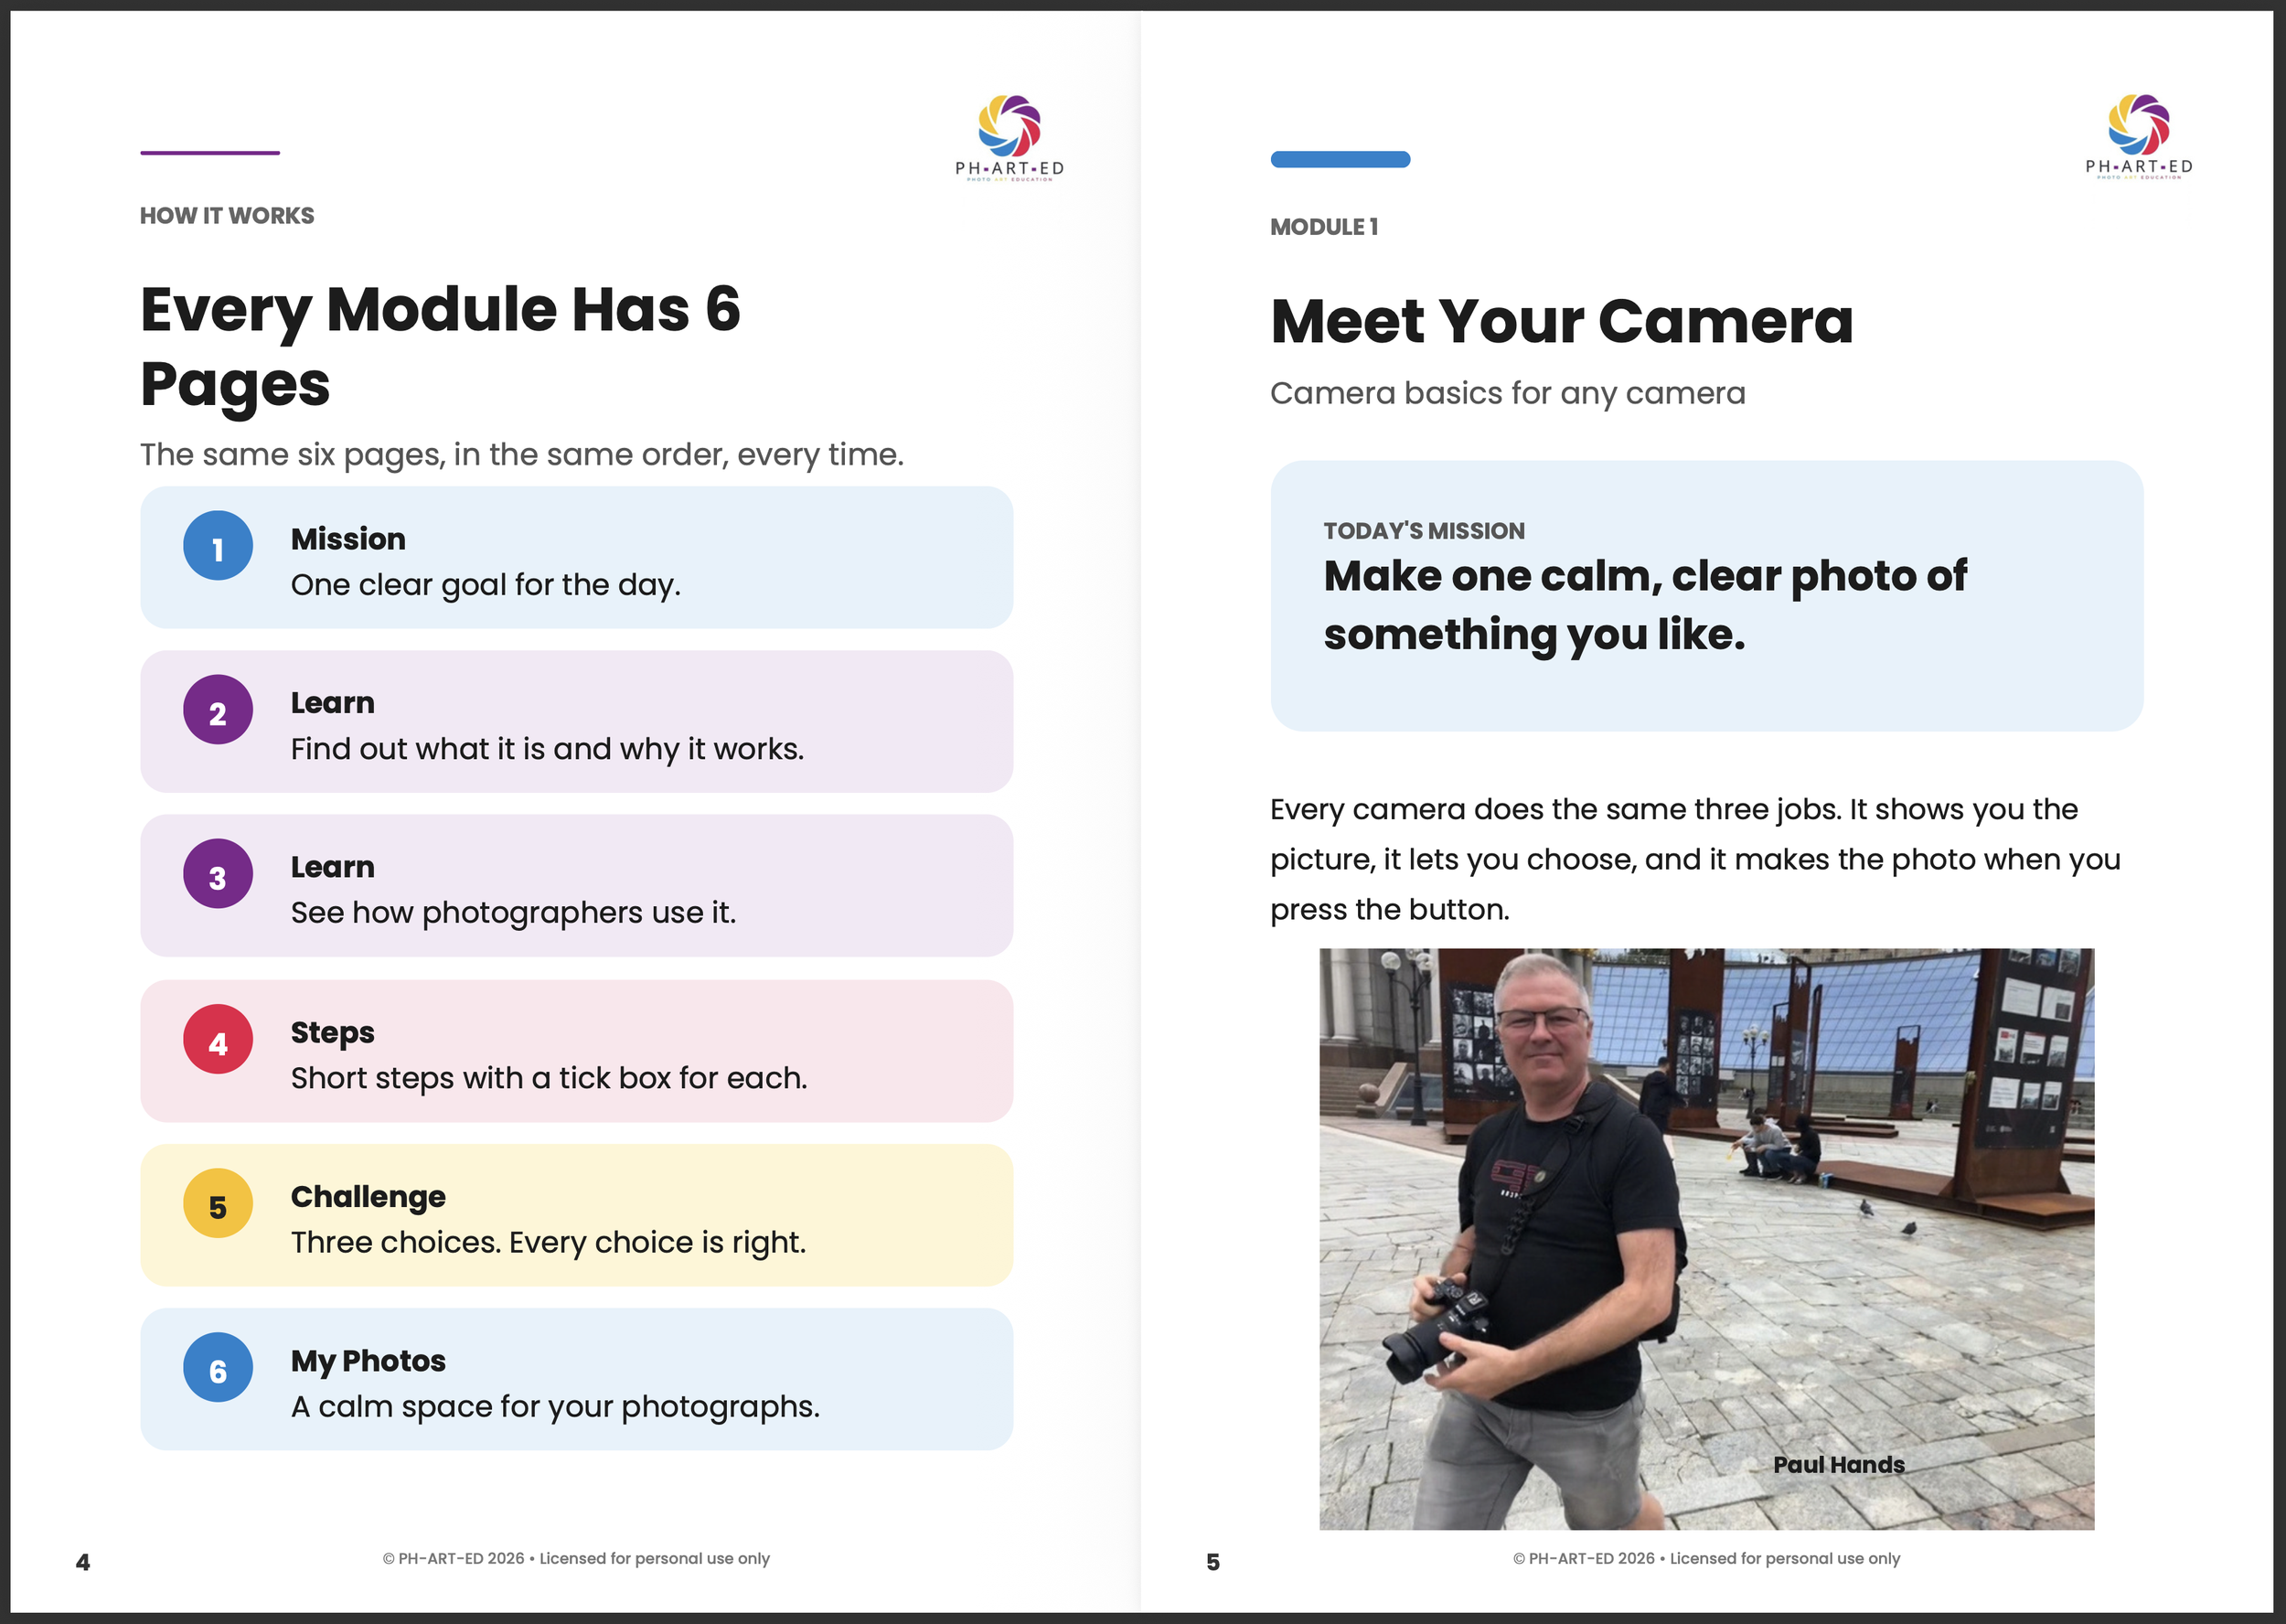The image size is (2286, 1624).
Task: Click 'Short steps with a tick box for each.'
Action: point(549,1079)
